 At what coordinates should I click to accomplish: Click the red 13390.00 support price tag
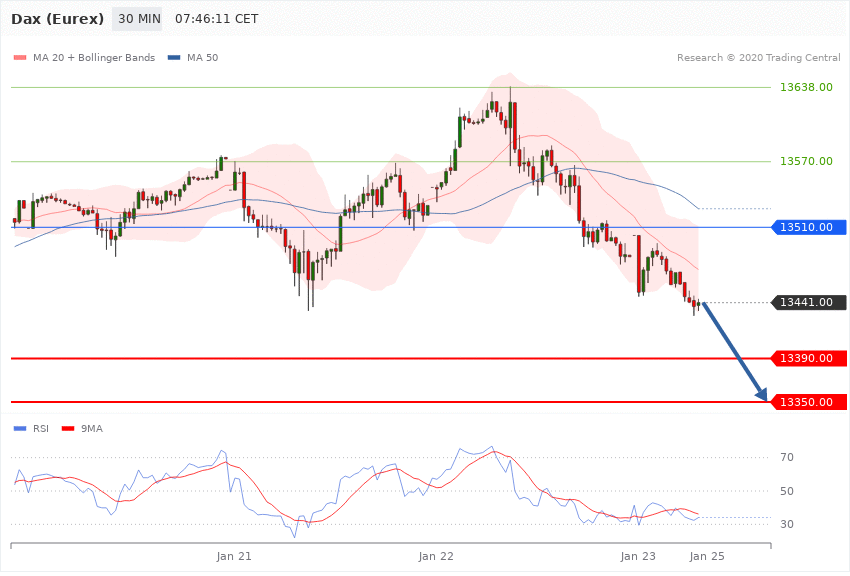click(x=808, y=358)
